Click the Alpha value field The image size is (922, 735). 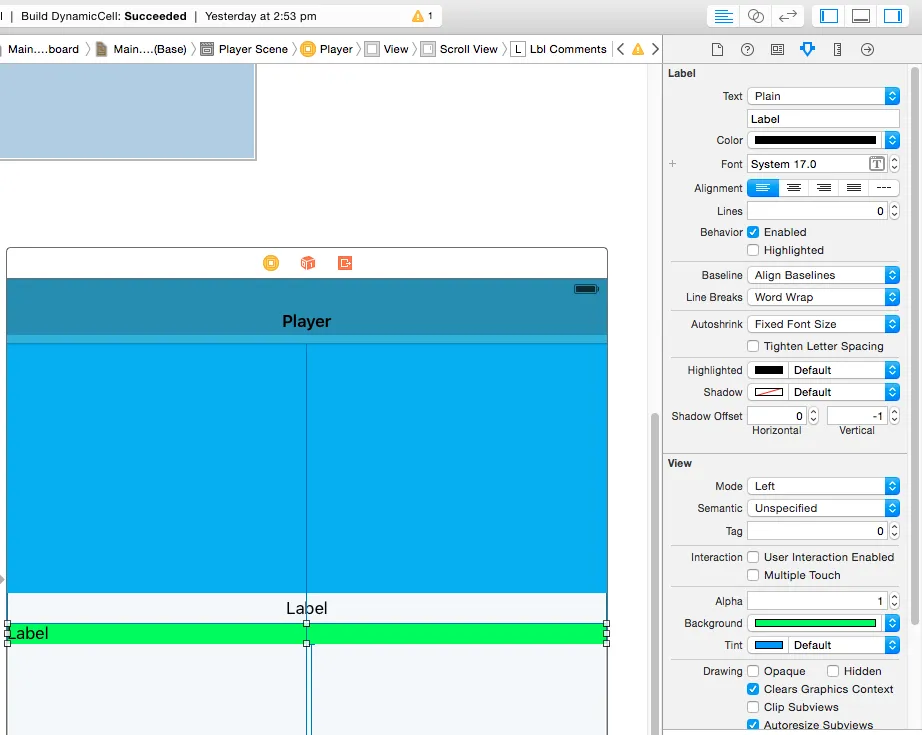(x=817, y=601)
